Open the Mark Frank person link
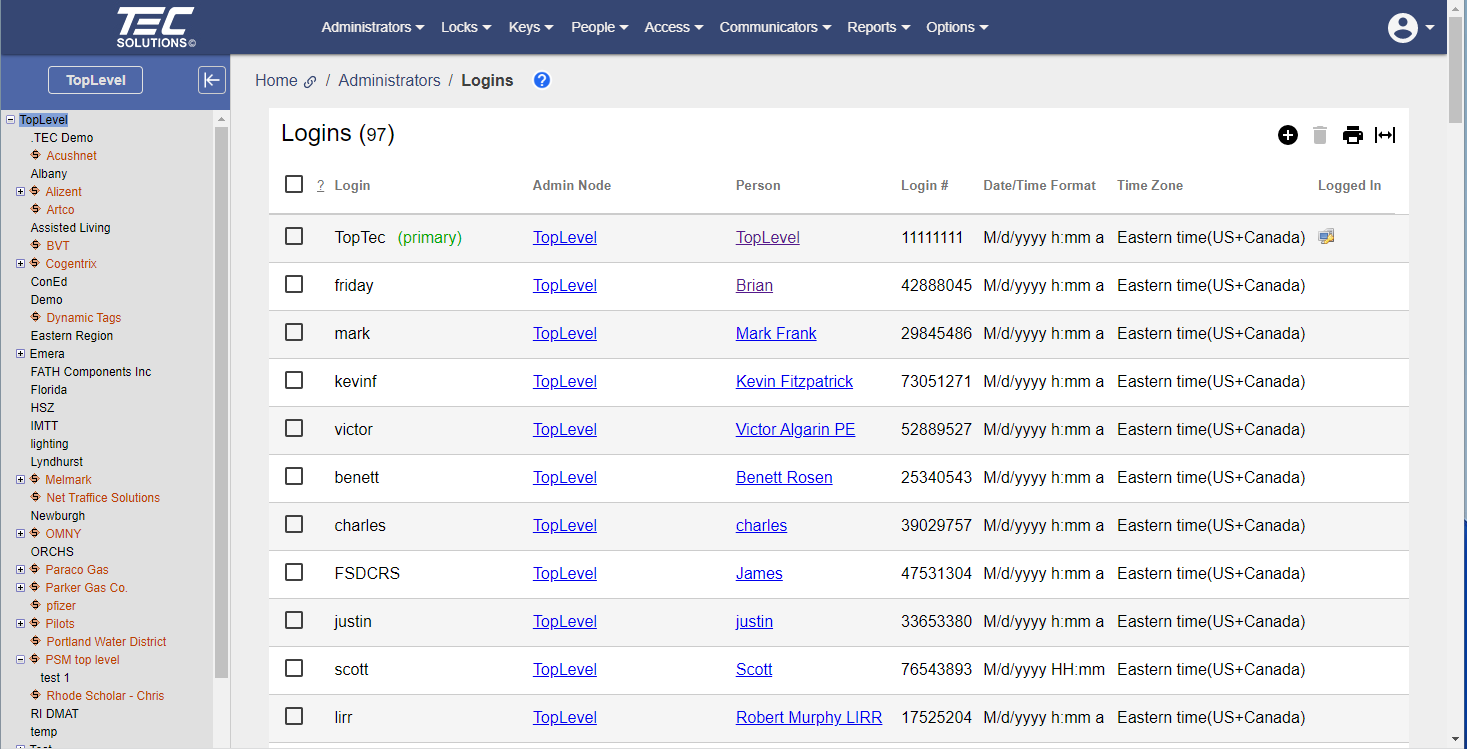 point(776,333)
